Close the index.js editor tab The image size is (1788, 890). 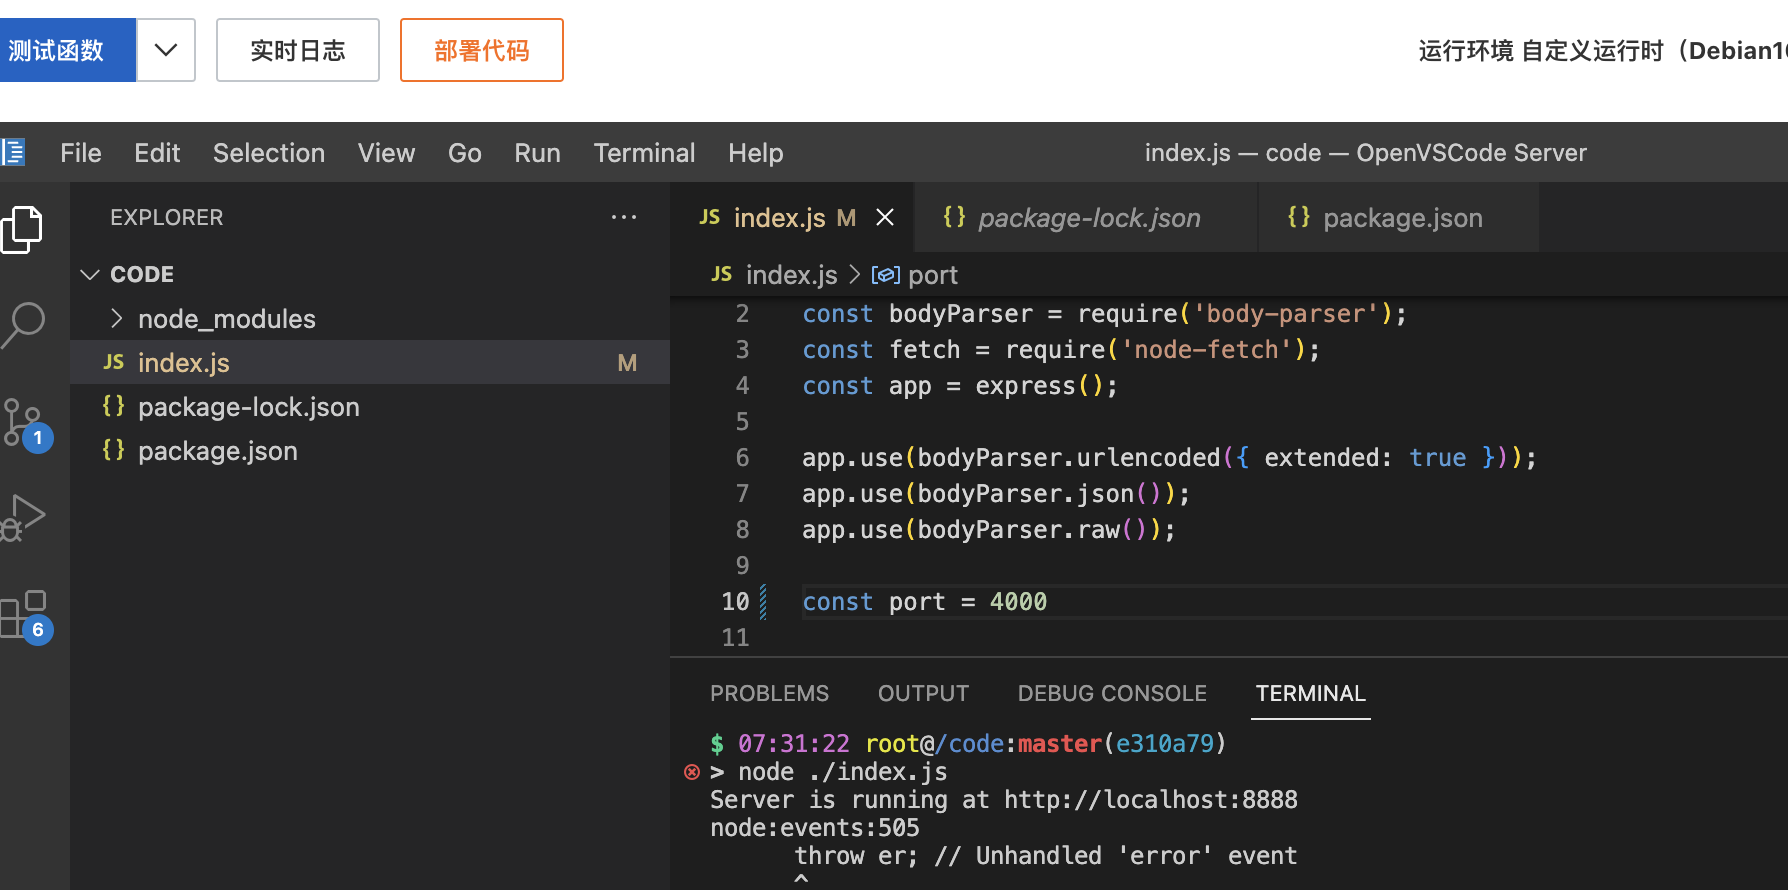pos(885,217)
